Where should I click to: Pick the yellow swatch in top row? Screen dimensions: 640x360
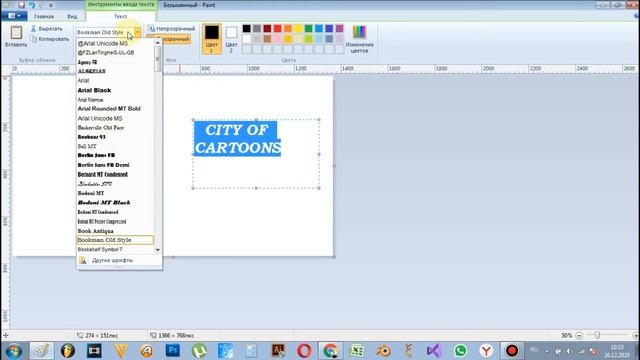[298, 28]
